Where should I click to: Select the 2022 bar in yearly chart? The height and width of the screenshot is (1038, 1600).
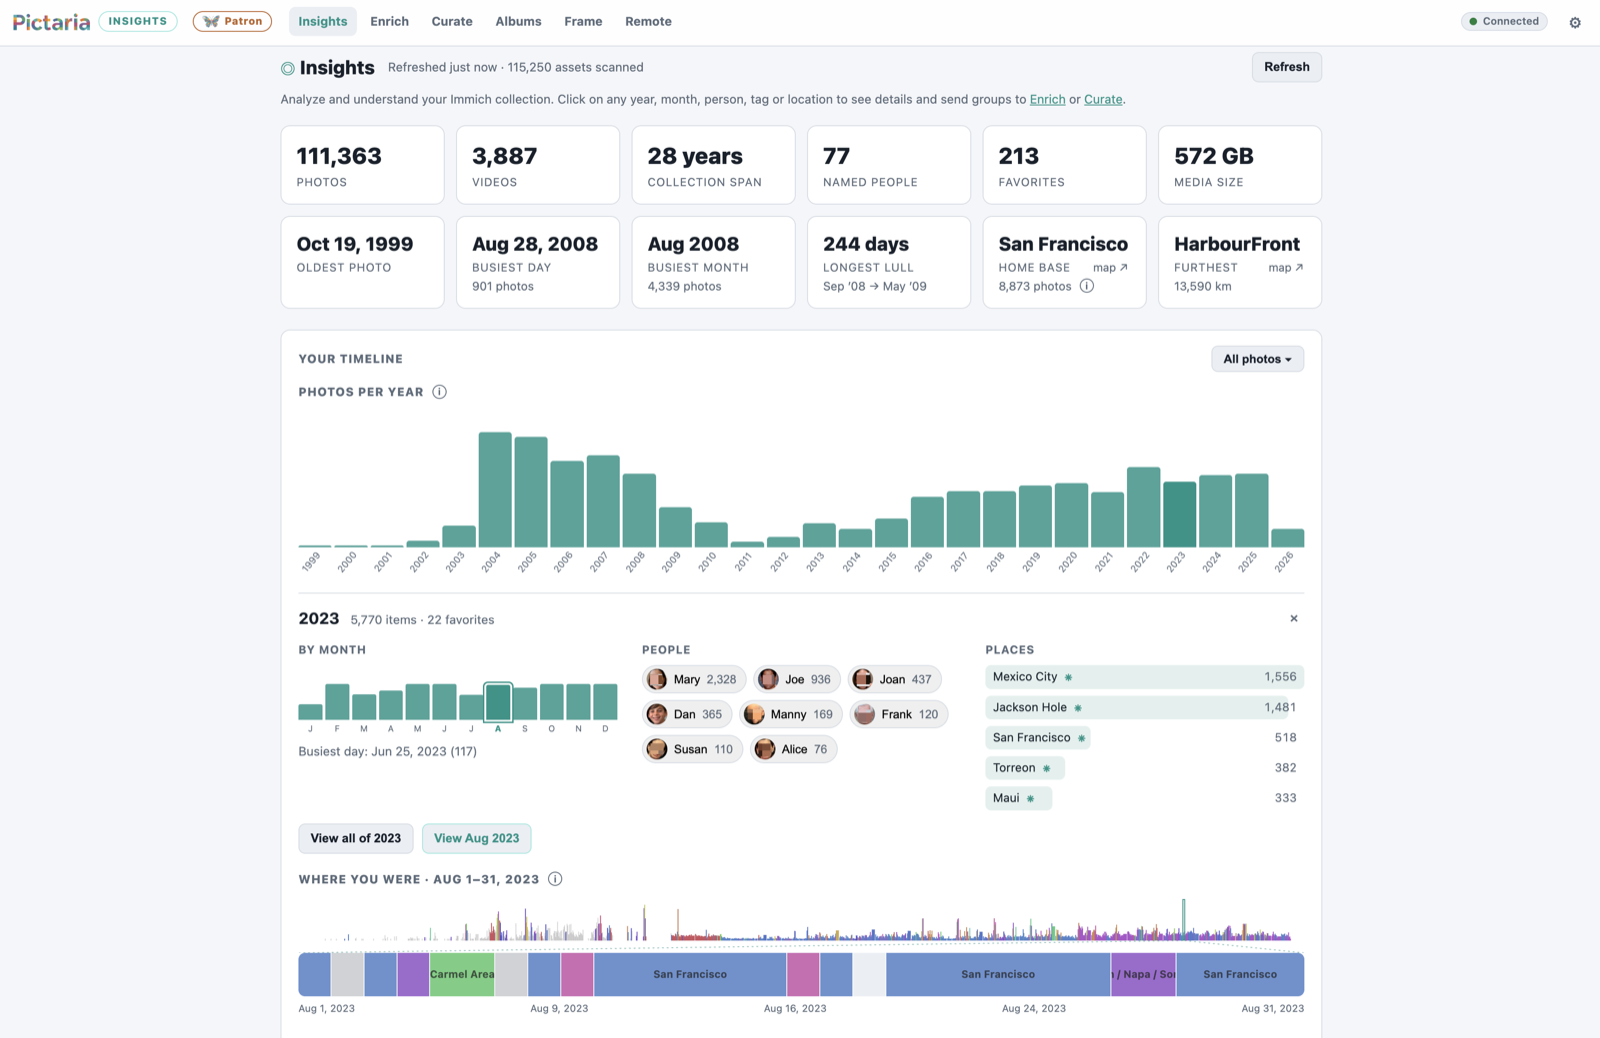1143,507
